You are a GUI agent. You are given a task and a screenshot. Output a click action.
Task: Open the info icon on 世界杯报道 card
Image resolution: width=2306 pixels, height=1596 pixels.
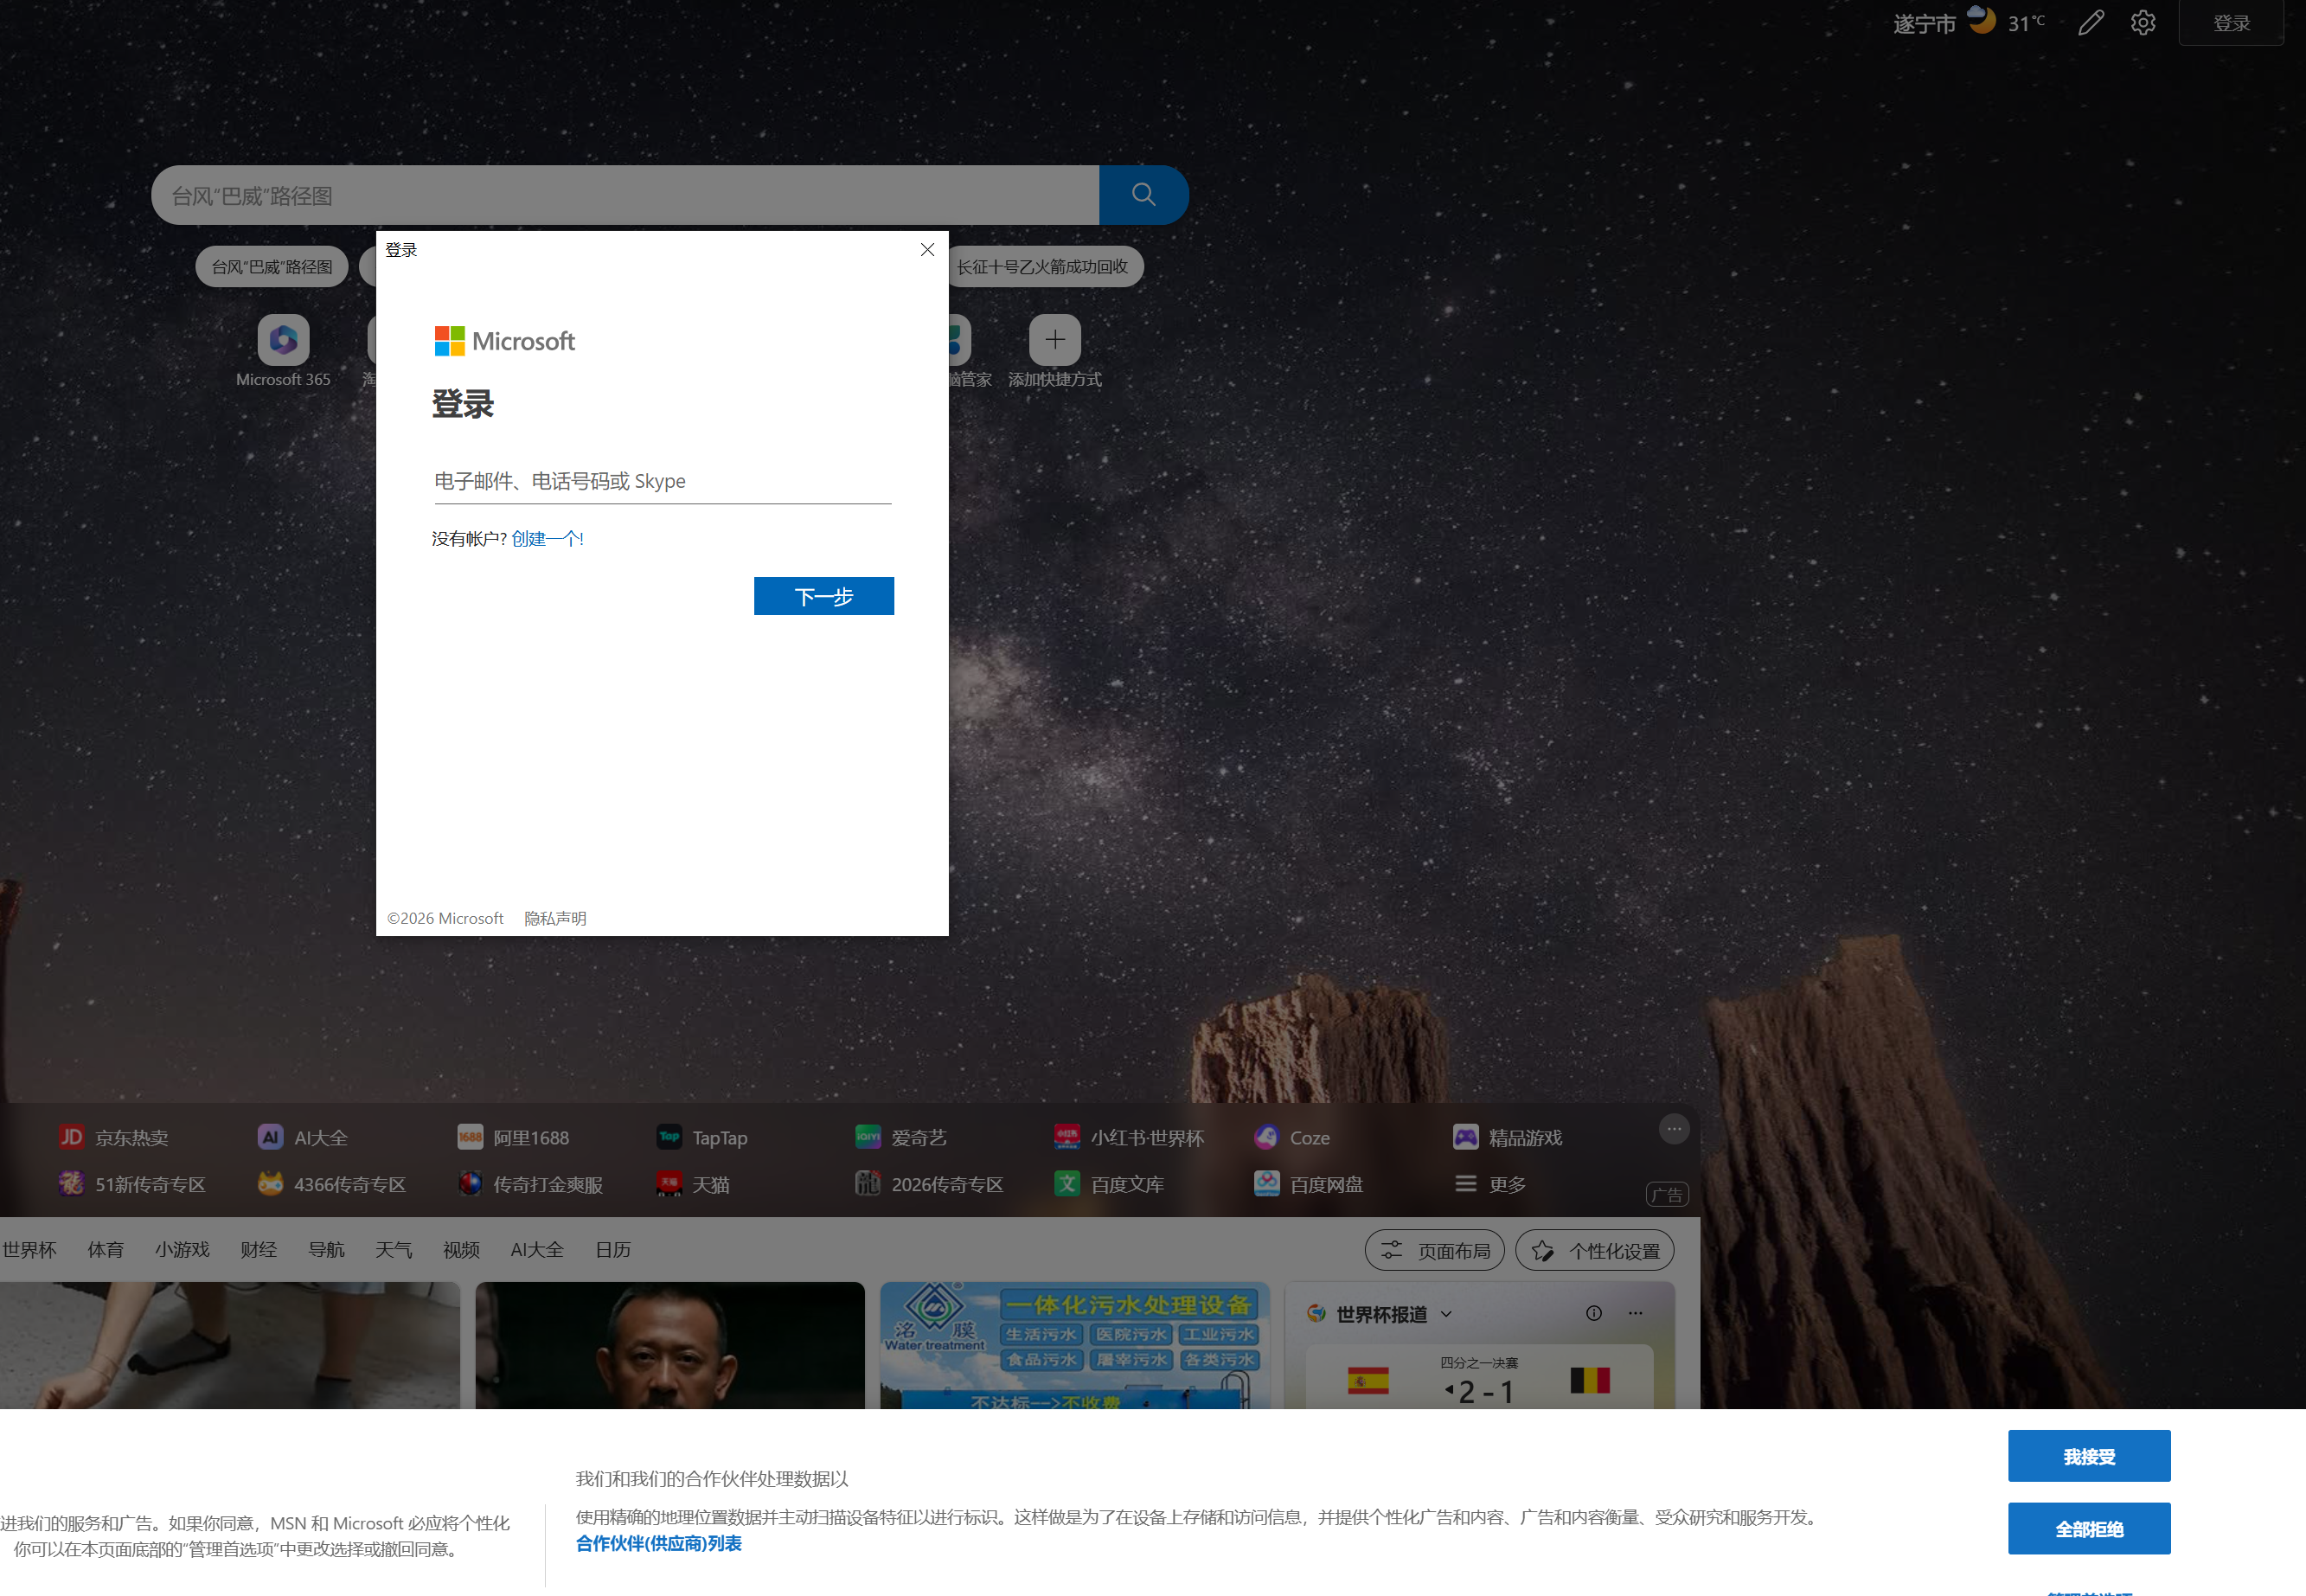pyautogui.click(x=1594, y=1313)
